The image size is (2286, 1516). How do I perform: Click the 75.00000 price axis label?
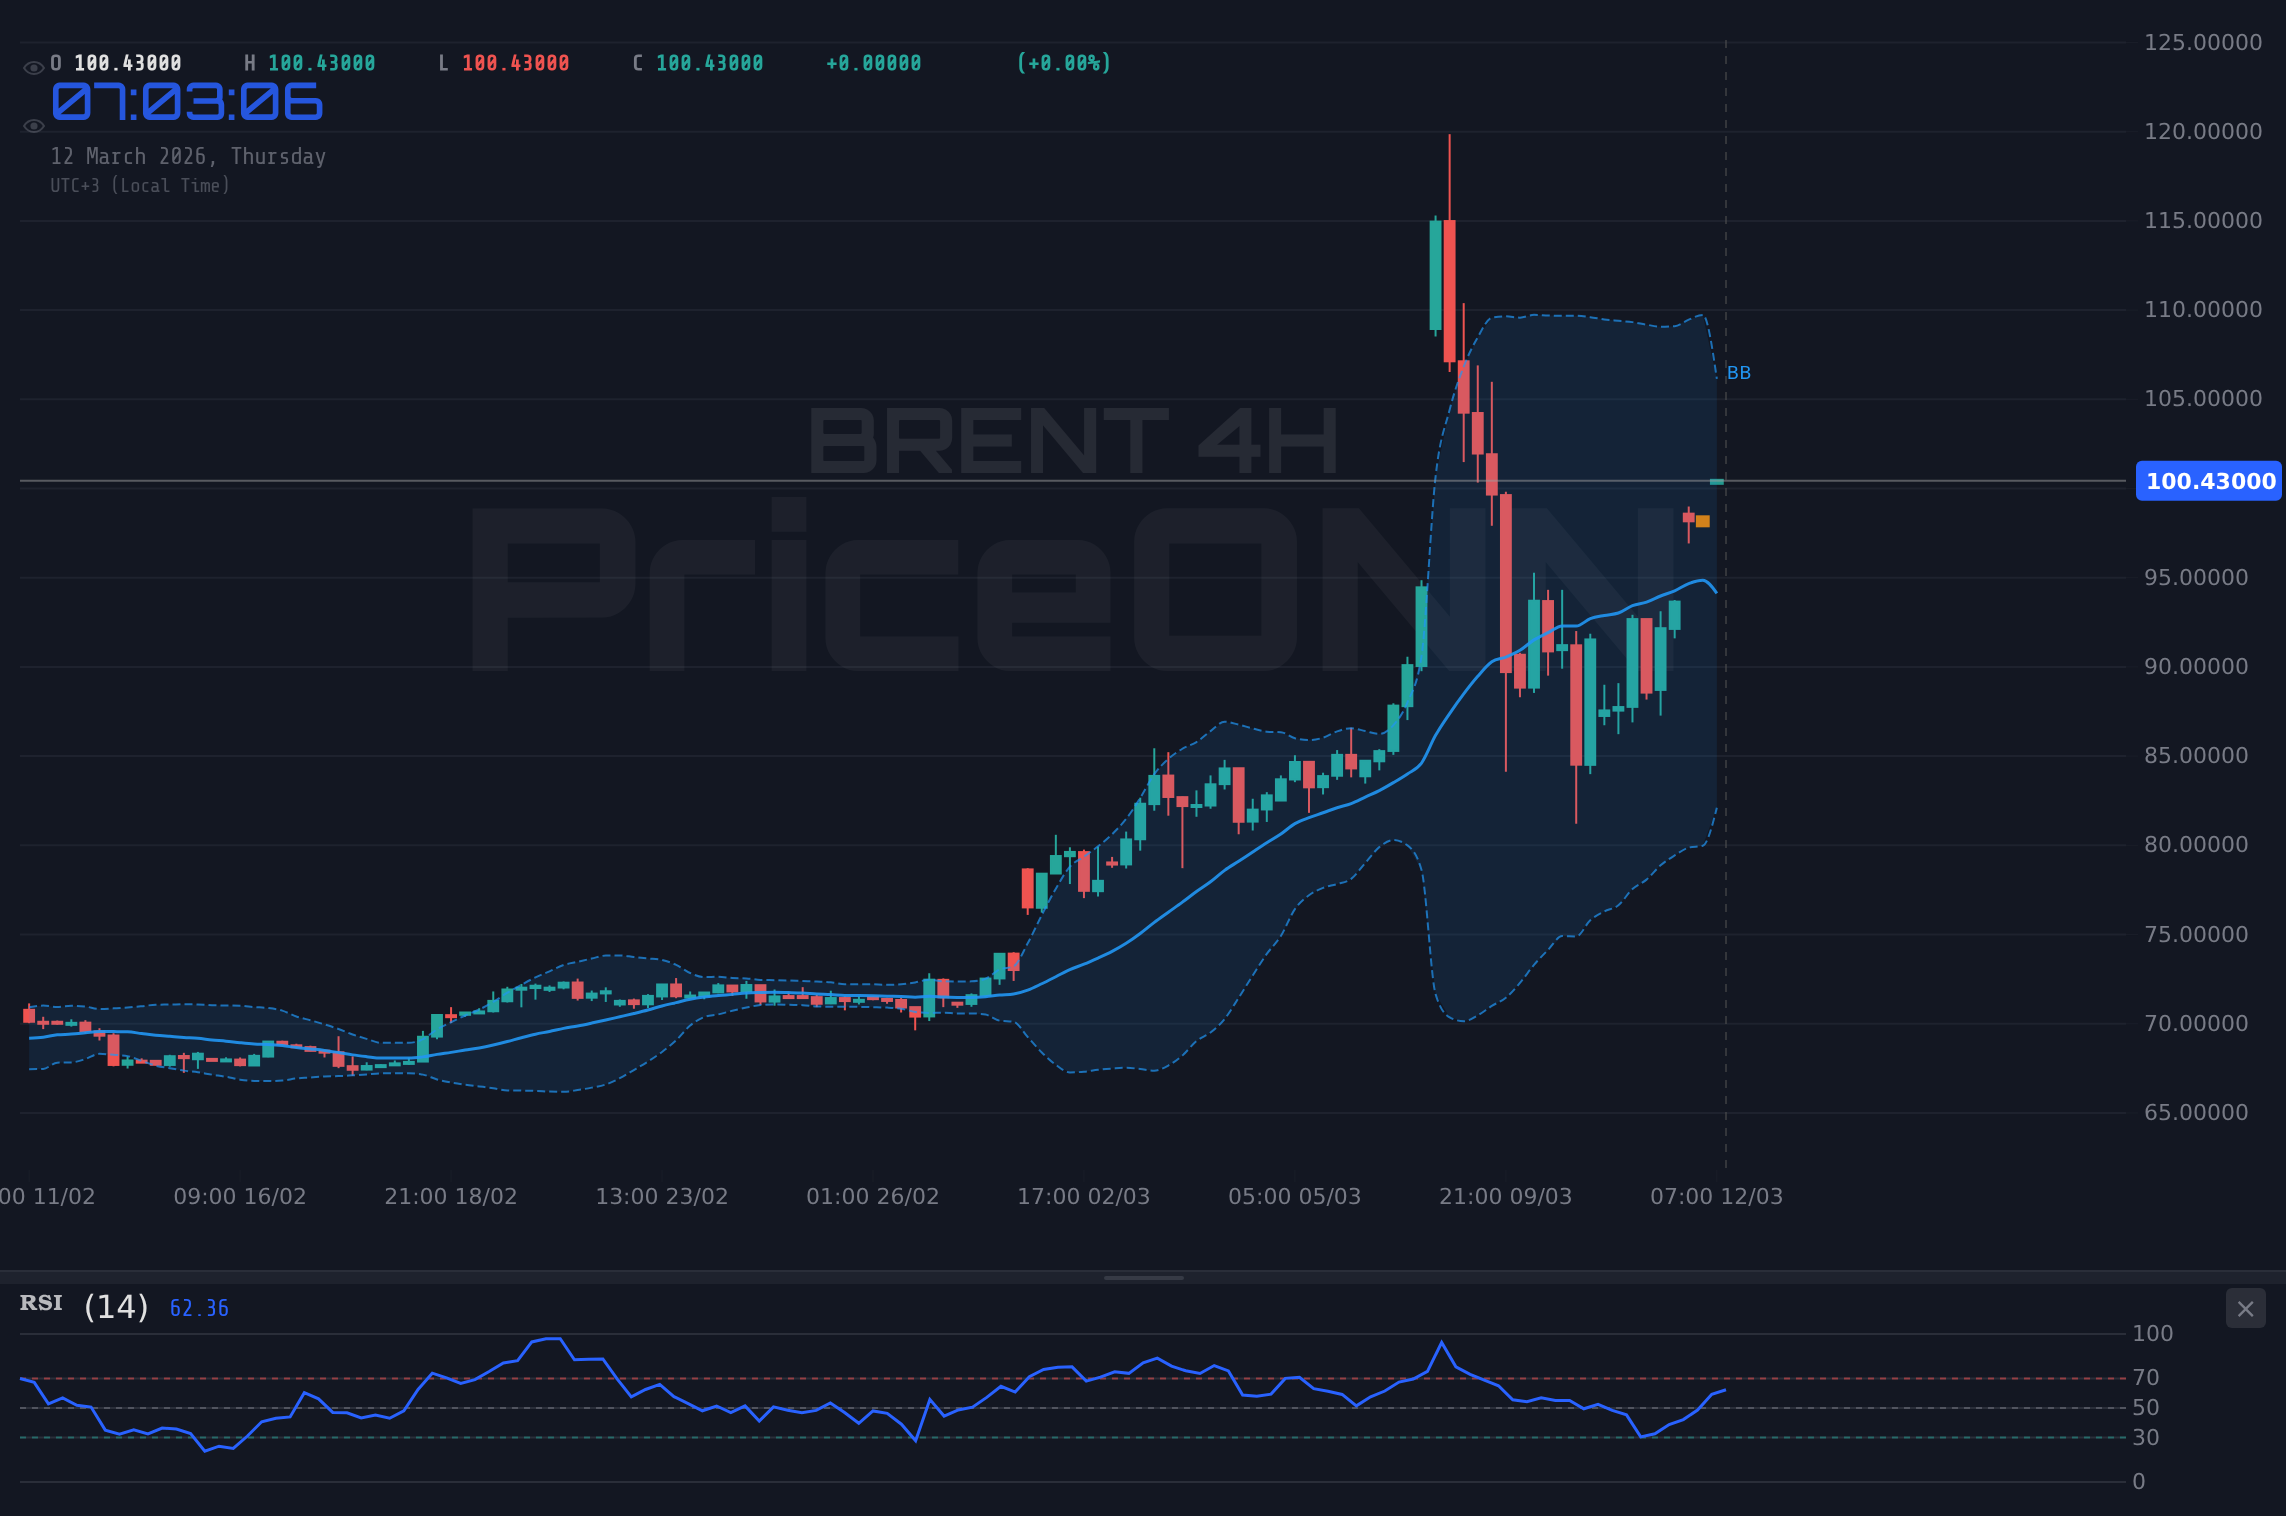coord(2196,934)
